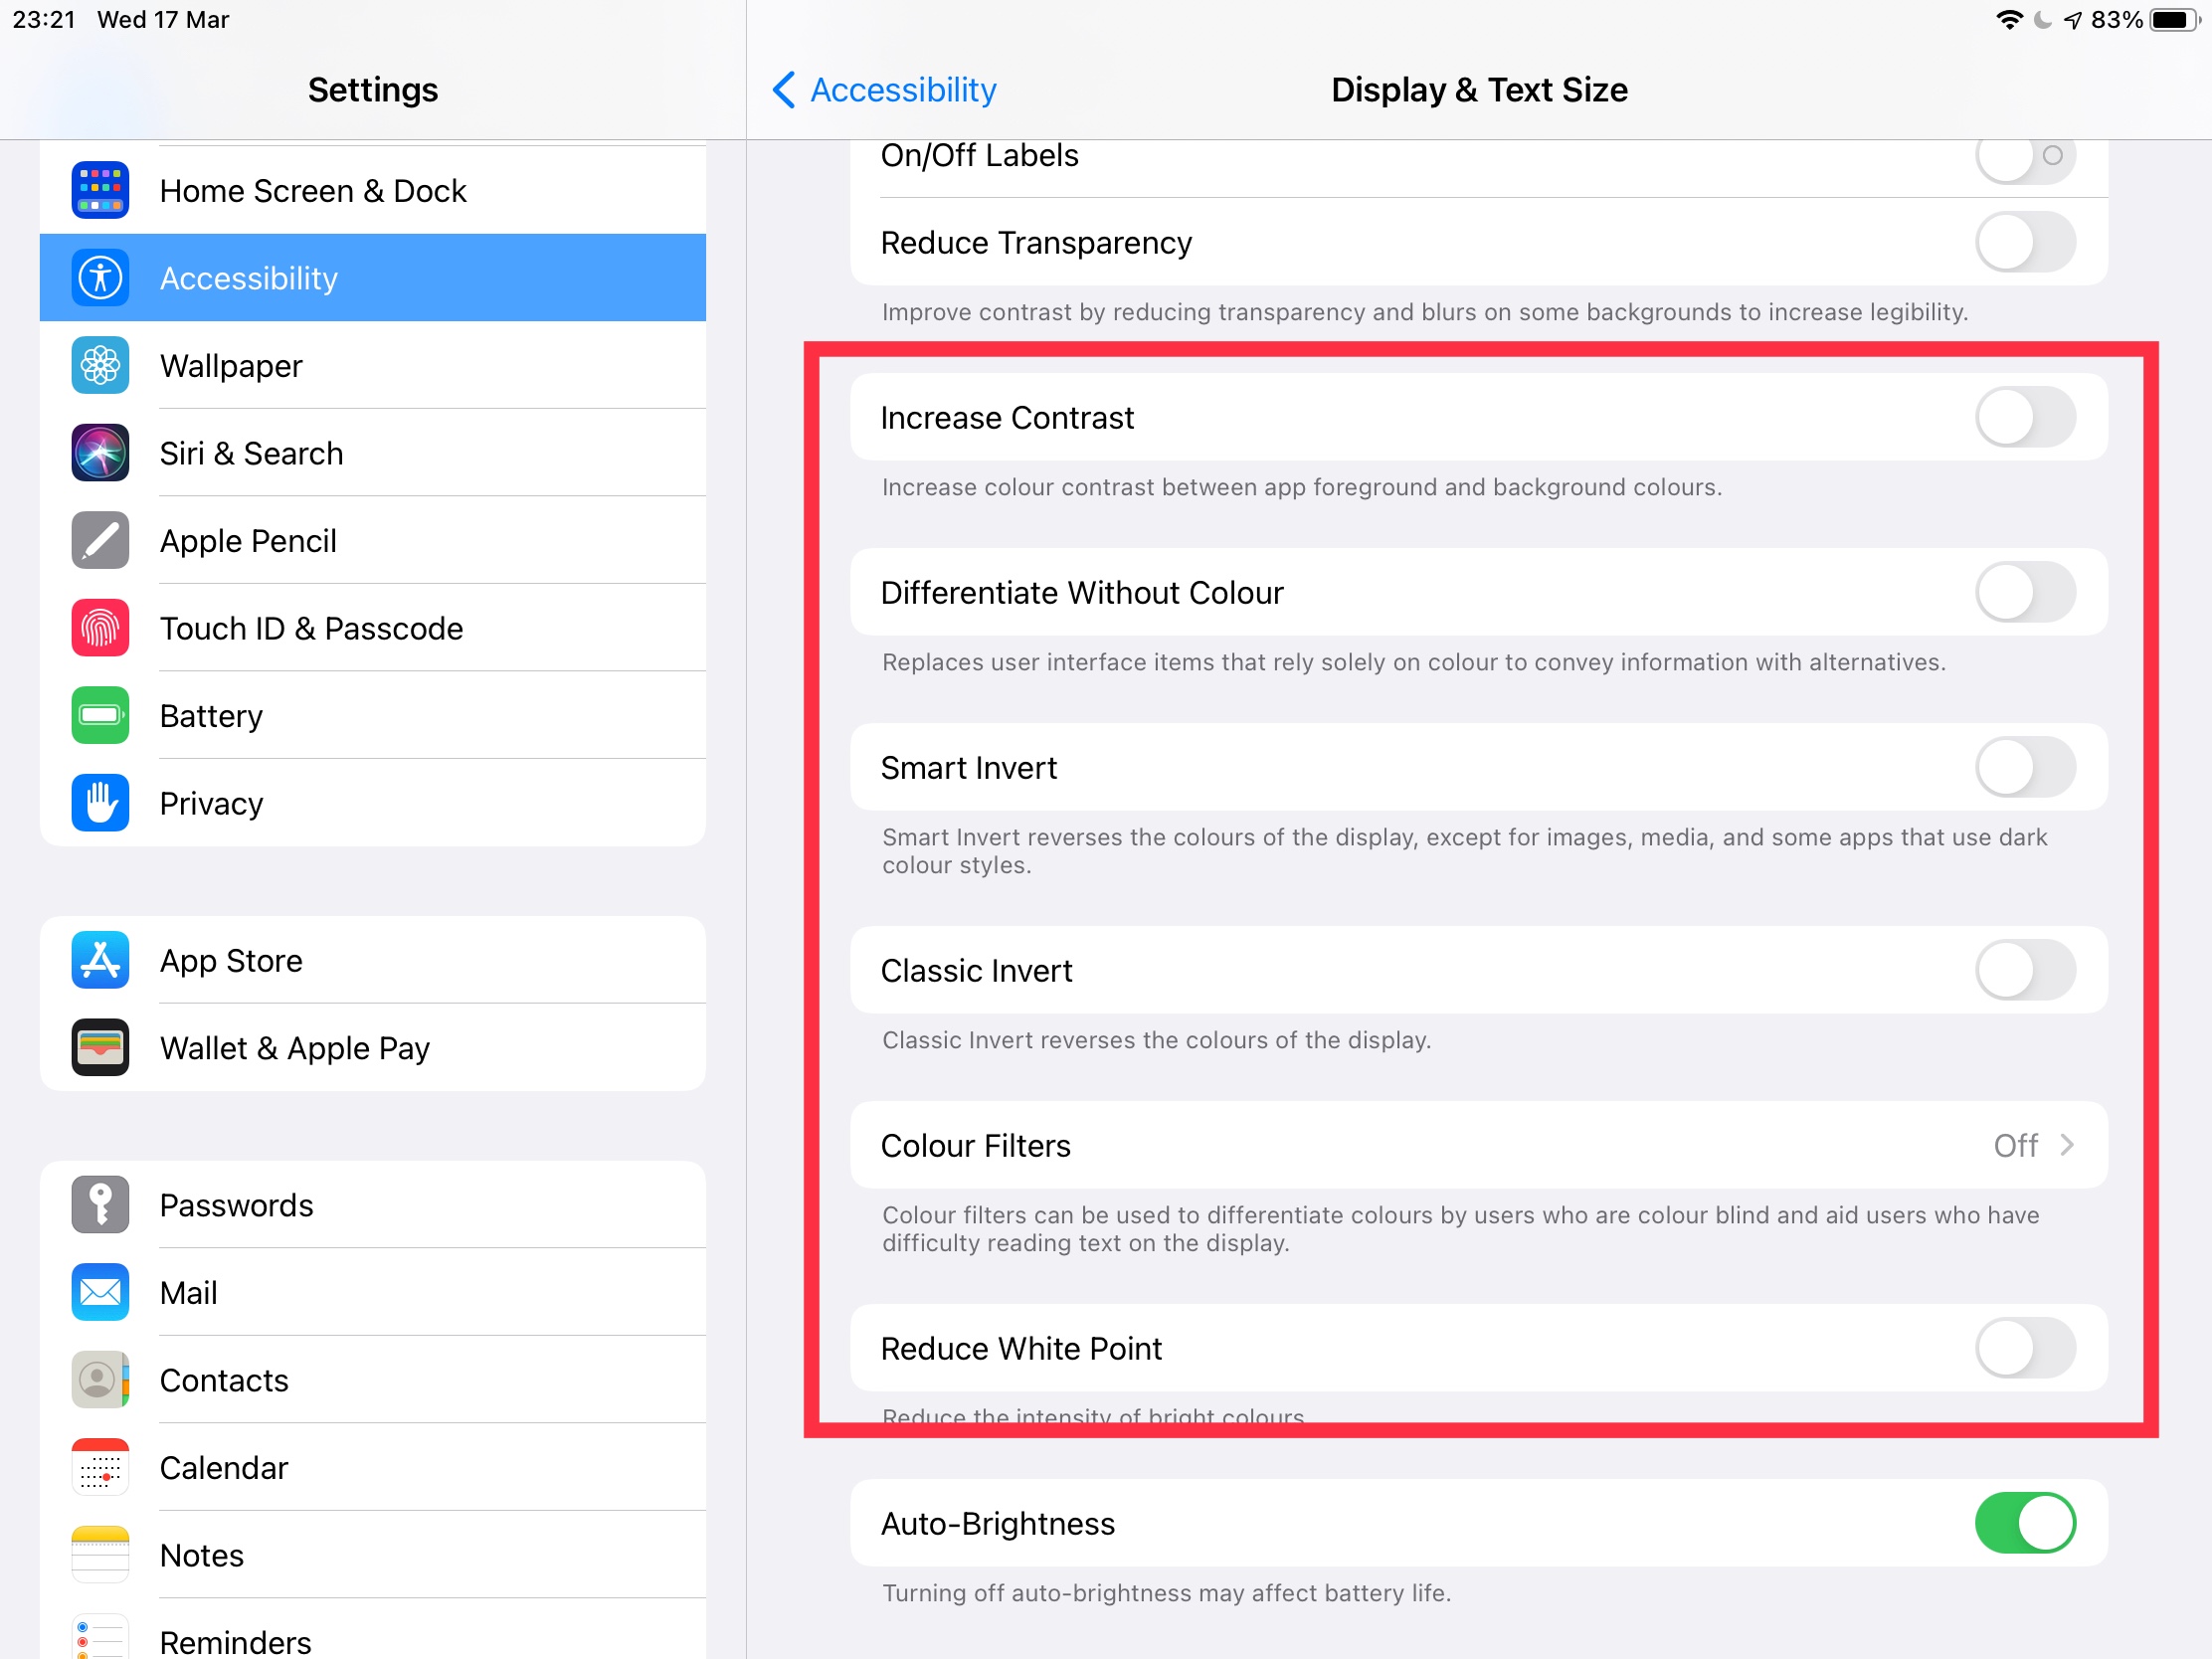The height and width of the screenshot is (1659, 2212).
Task: Tap the Mail envelope icon
Action: click(x=100, y=1292)
